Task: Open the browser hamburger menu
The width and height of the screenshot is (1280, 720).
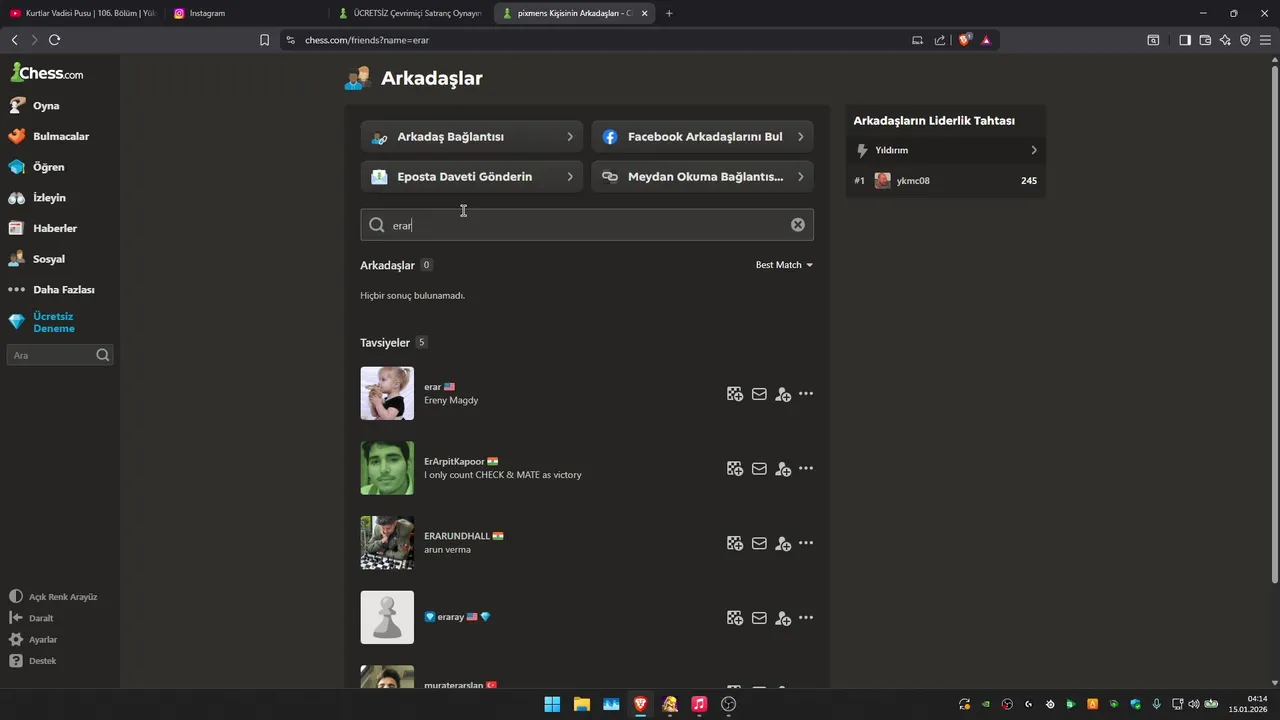Action: click(x=1265, y=40)
